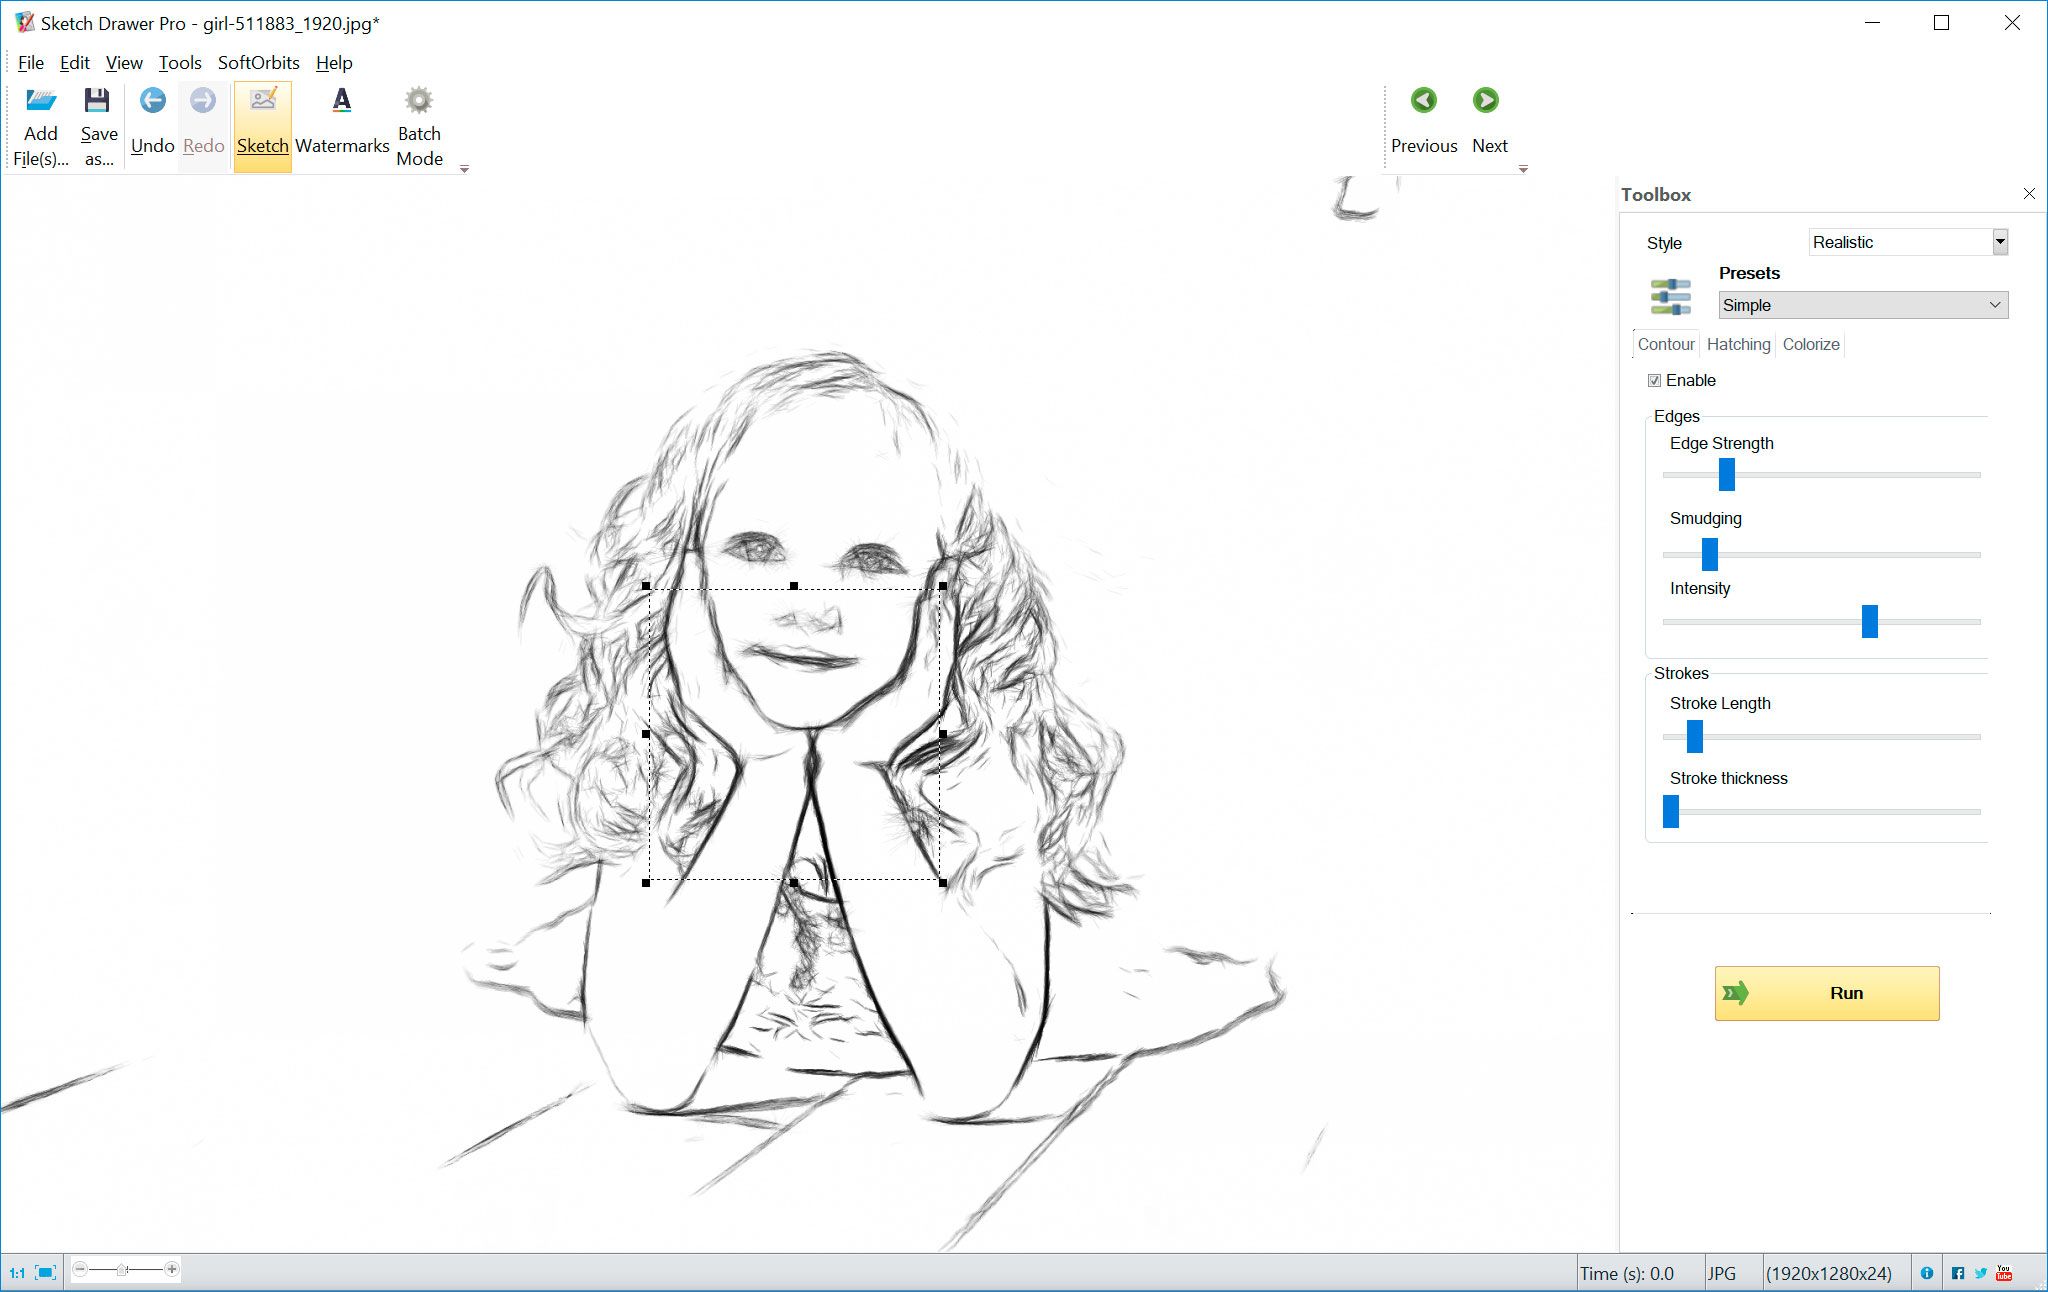Click the Next navigation arrow icon
The height and width of the screenshot is (1292, 2048).
coord(1485,100)
